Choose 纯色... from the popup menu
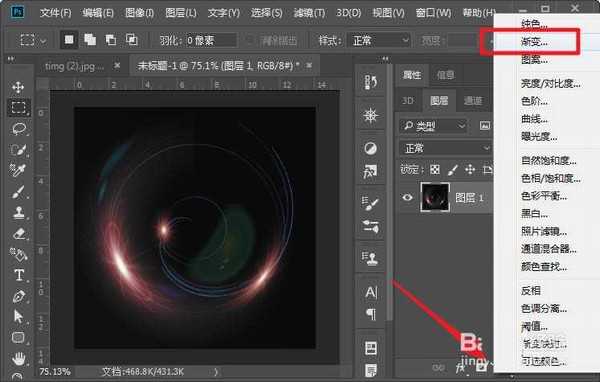Screen dimensions: 600x382 (535, 24)
